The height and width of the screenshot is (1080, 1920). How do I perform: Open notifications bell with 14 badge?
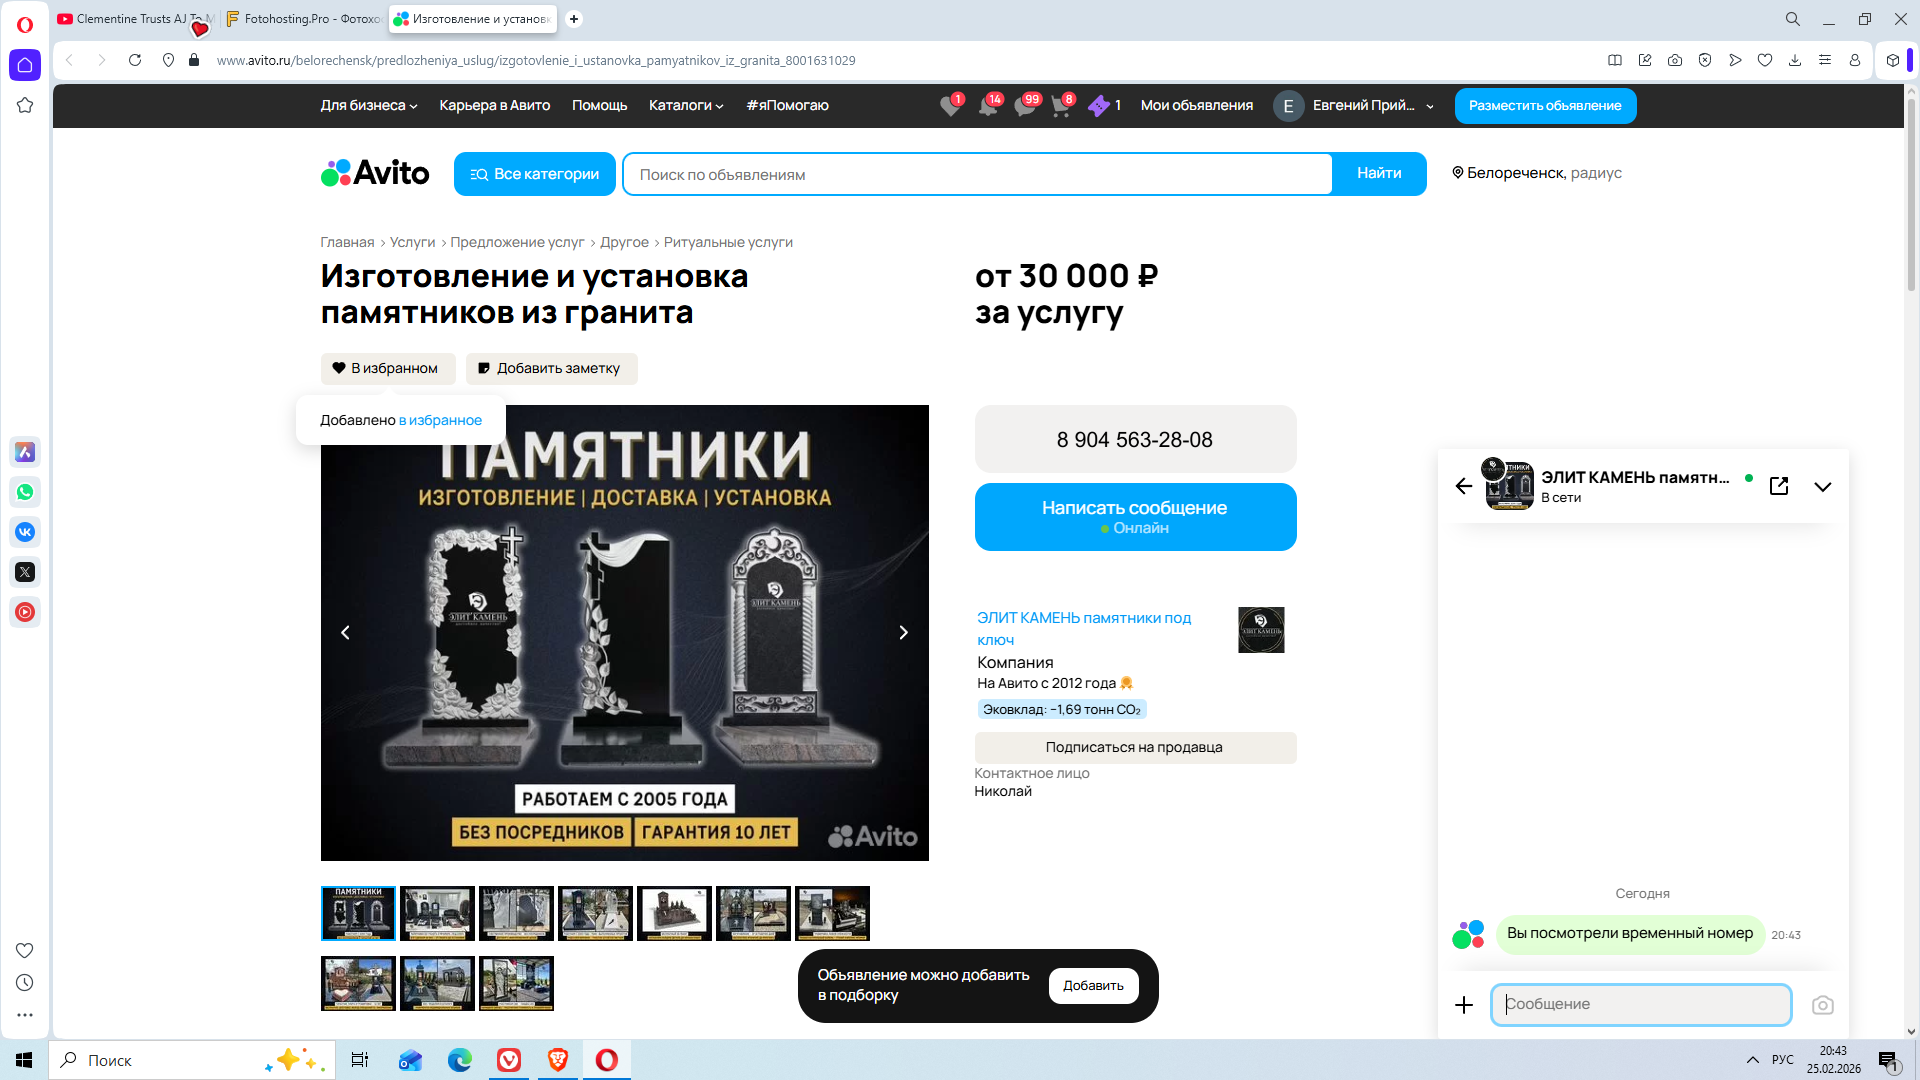click(988, 106)
